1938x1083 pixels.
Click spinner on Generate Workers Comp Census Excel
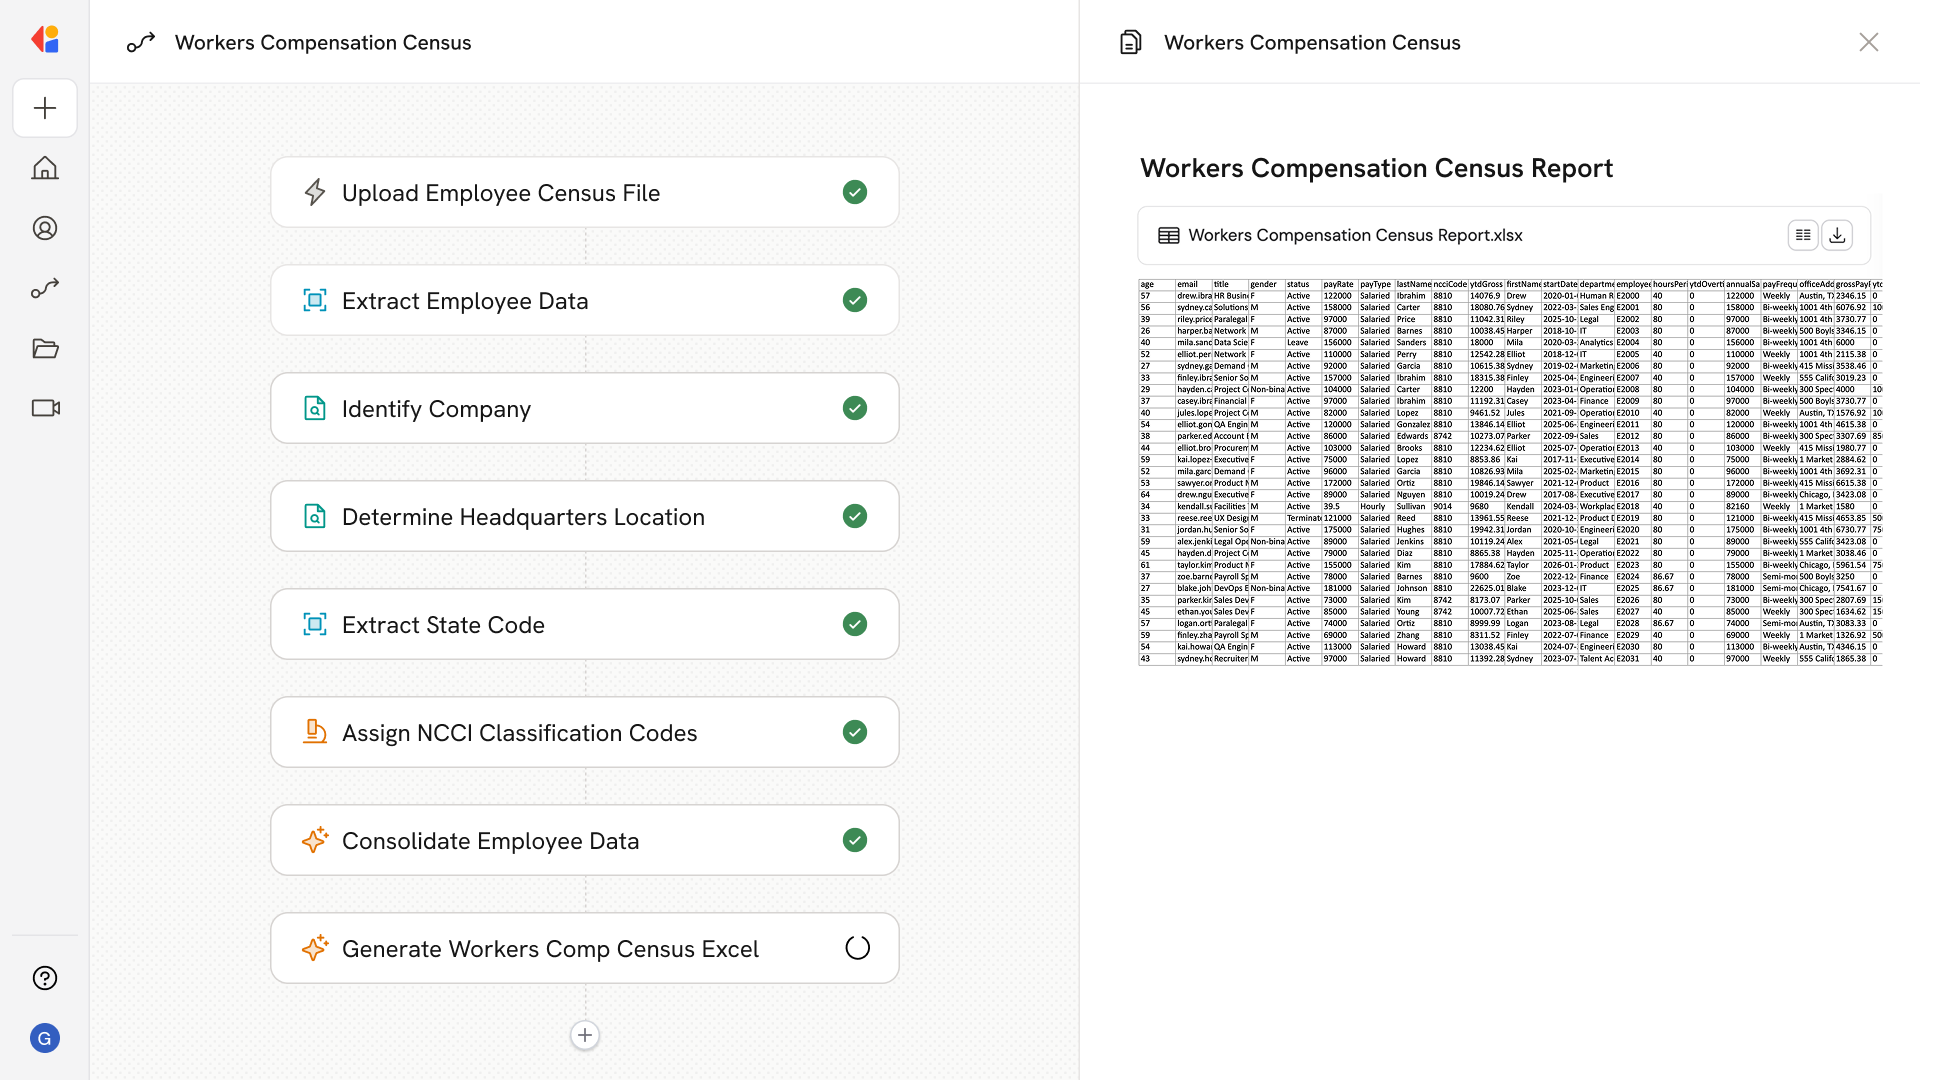(857, 948)
